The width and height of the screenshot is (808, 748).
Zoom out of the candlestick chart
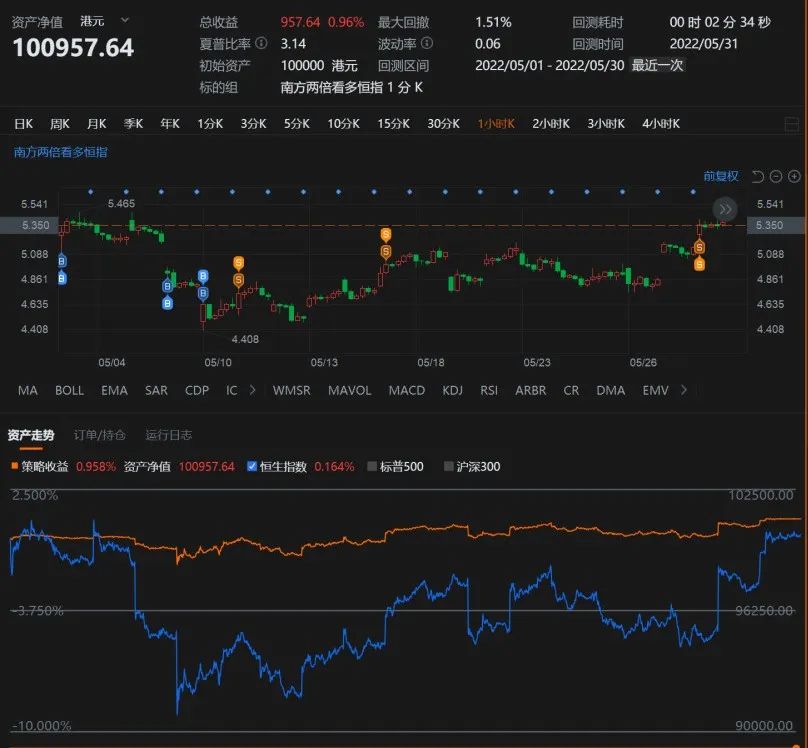(777, 176)
